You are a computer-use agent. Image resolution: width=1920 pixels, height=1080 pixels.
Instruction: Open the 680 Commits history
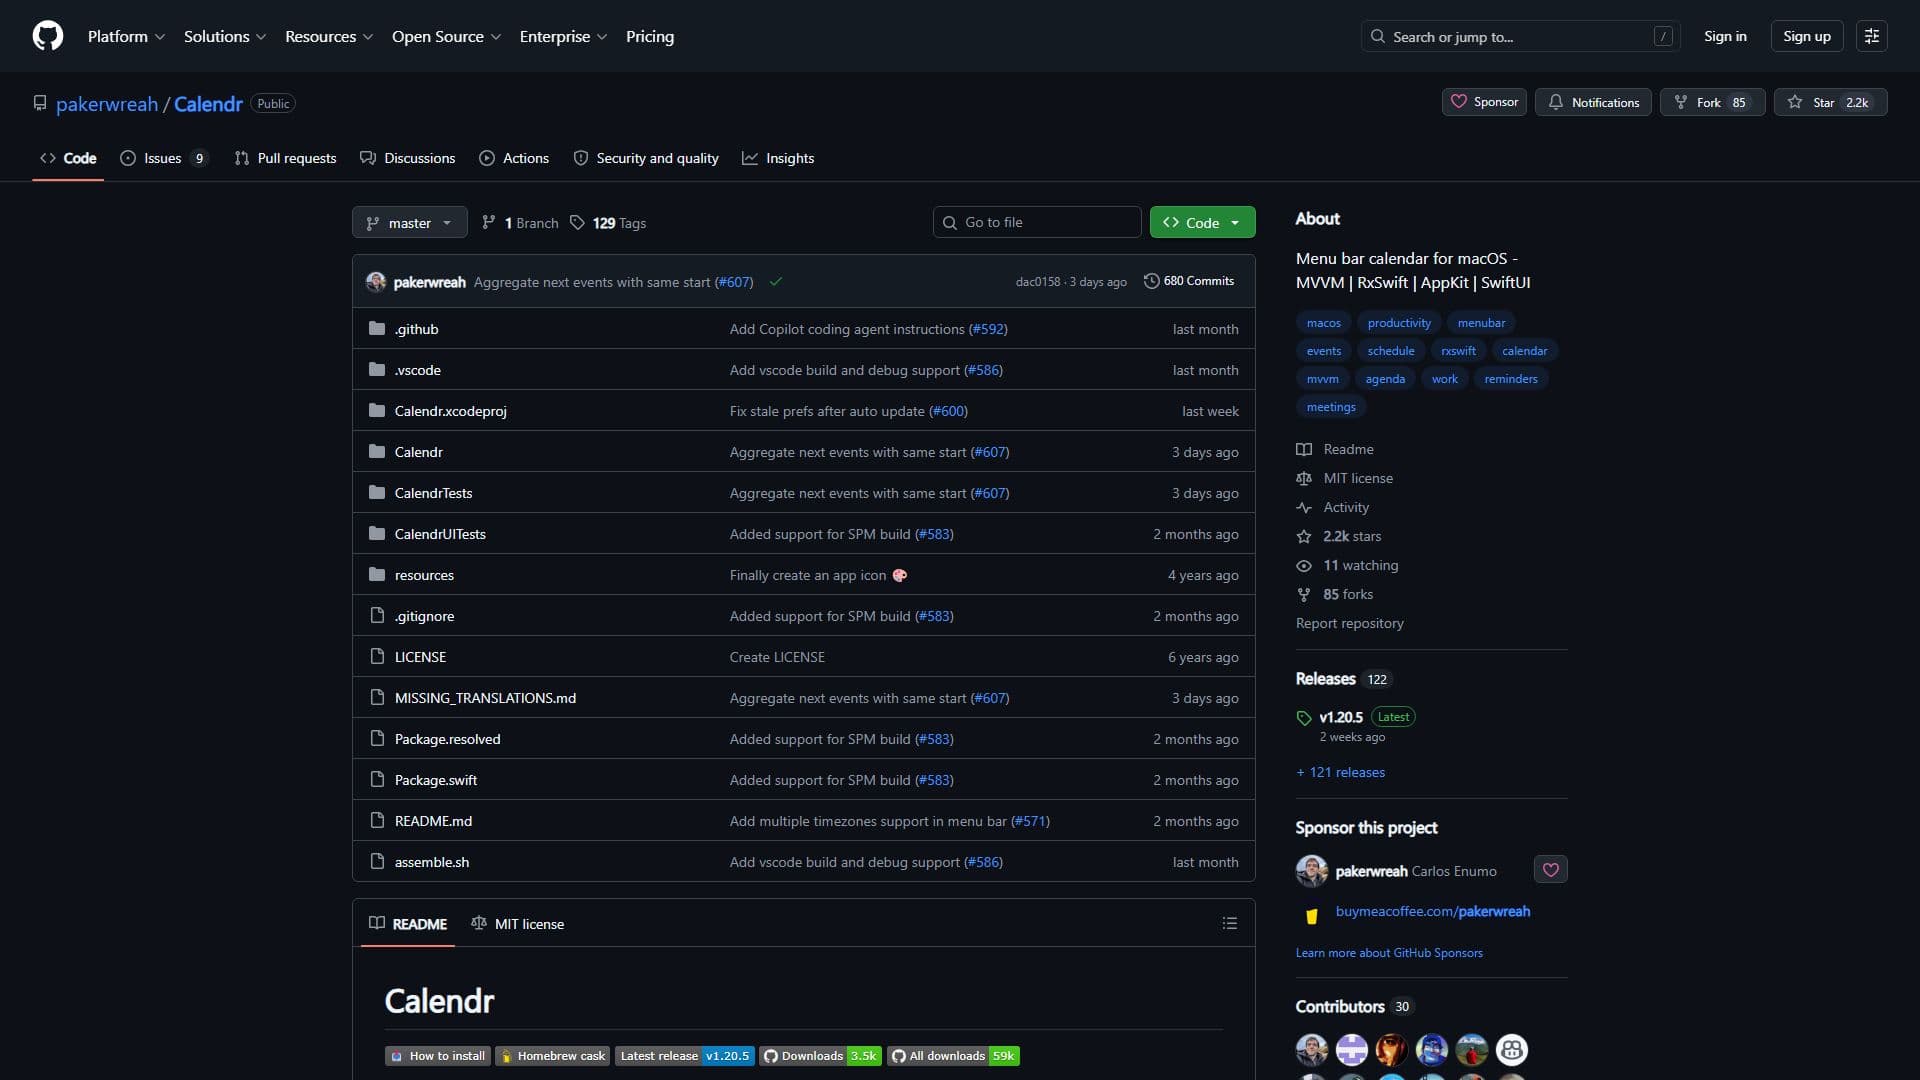pos(1189,281)
